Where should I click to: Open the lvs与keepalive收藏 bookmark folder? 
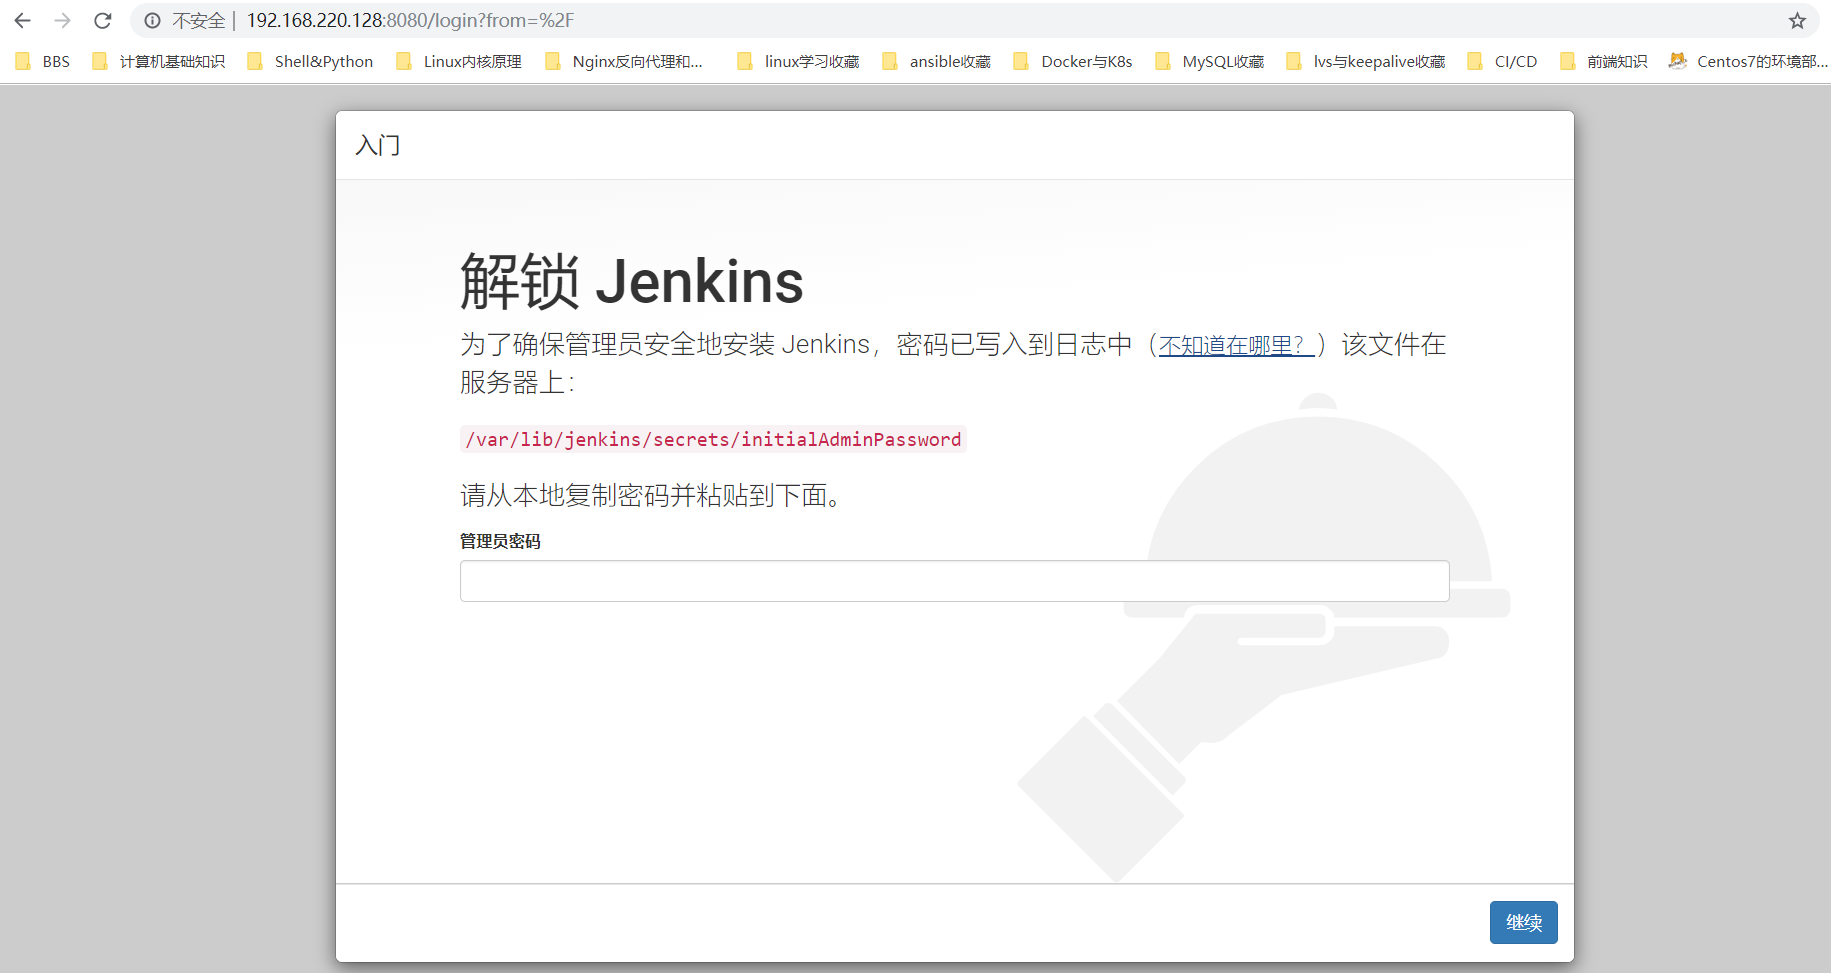[x=1366, y=61]
